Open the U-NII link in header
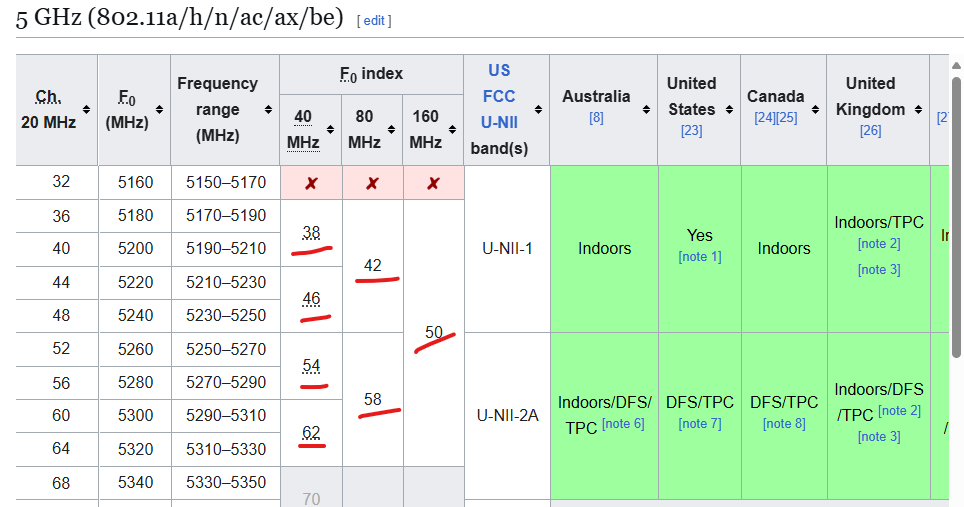Screen dimensions: 964x507 [499, 122]
